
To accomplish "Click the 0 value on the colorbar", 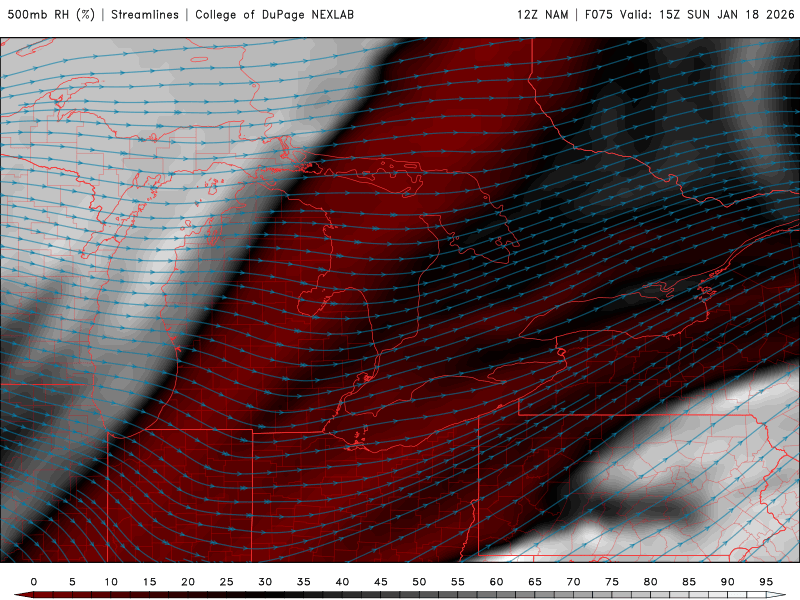I will click(x=34, y=582).
